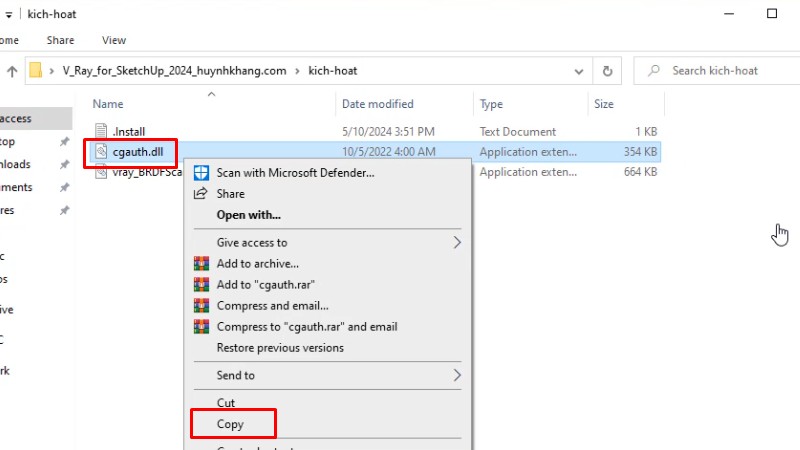Click the pin icon next to Pictures
This screenshot has height=450, width=800.
[x=64, y=210]
